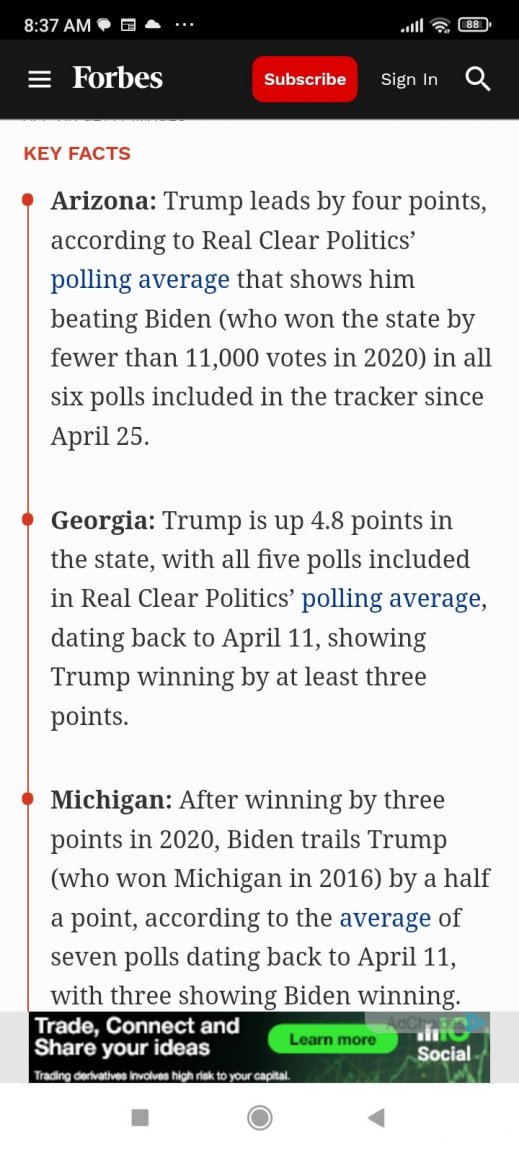This screenshot has width=519, height=1152.
Task: Click the Subscribe button
Action: [305, 79]
